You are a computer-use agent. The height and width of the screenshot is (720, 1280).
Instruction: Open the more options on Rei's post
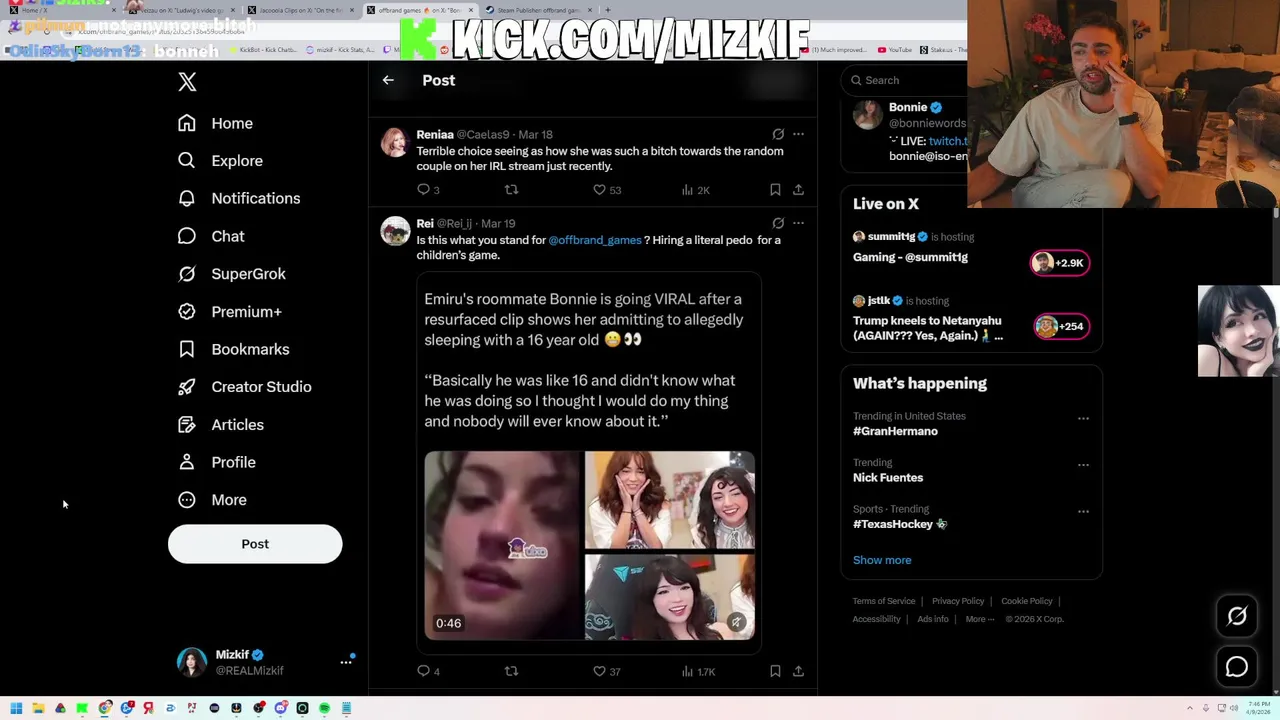(798, 223)
